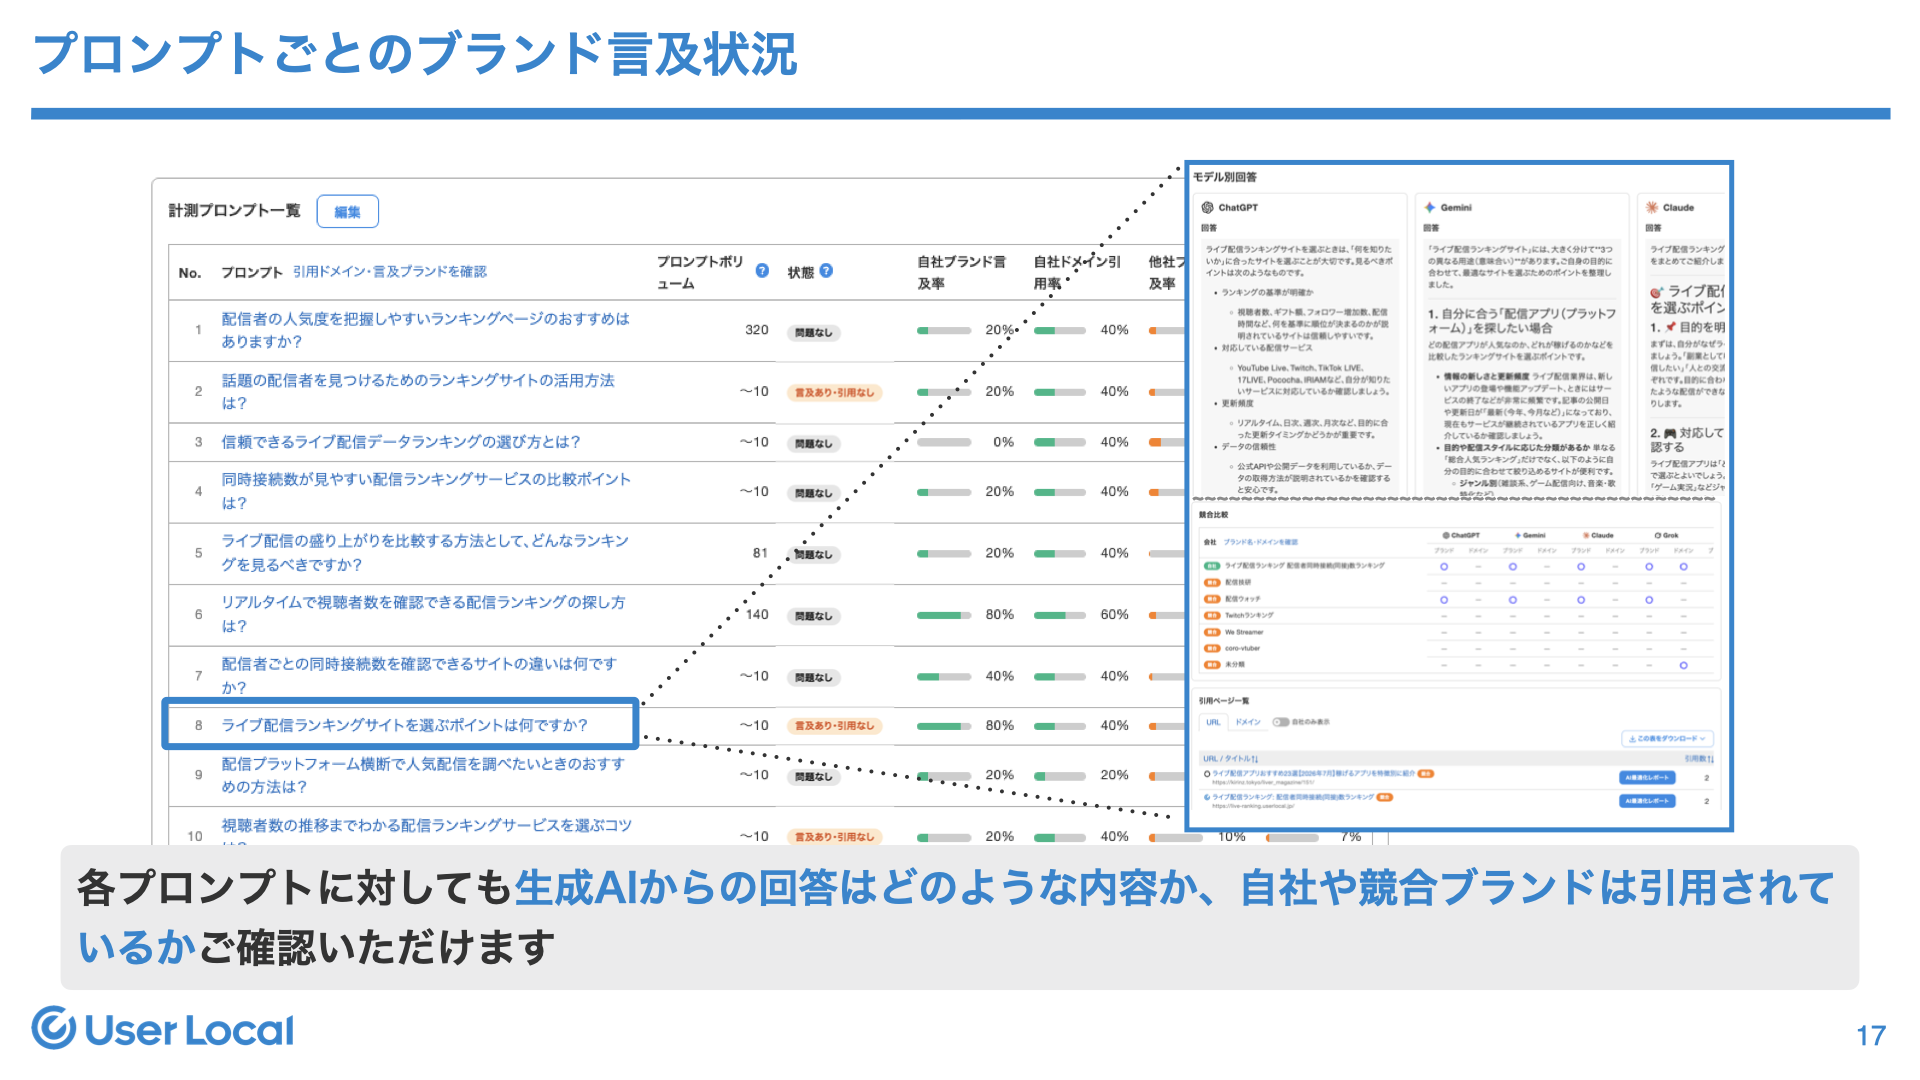1920x1080 pixels.
Task: Click the Claude starburst logo in the answers card
Action: 1652,208
